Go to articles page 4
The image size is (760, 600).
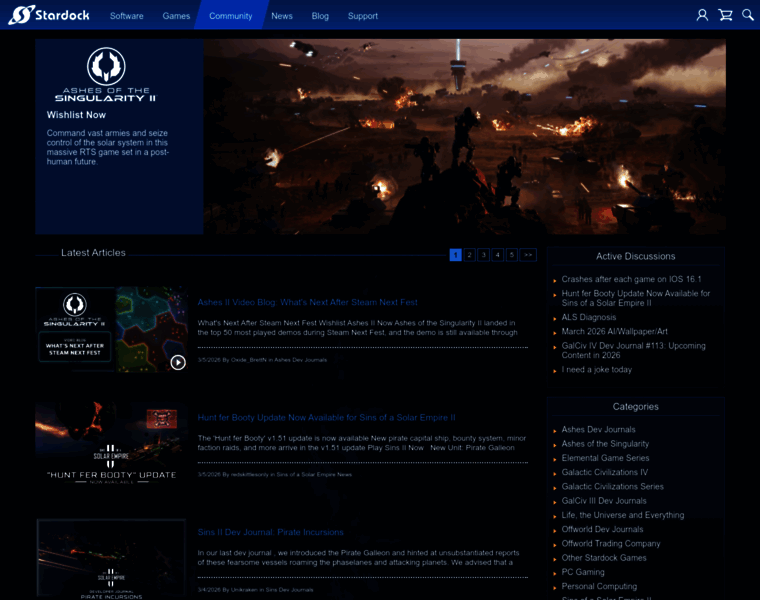coord(498,255)
